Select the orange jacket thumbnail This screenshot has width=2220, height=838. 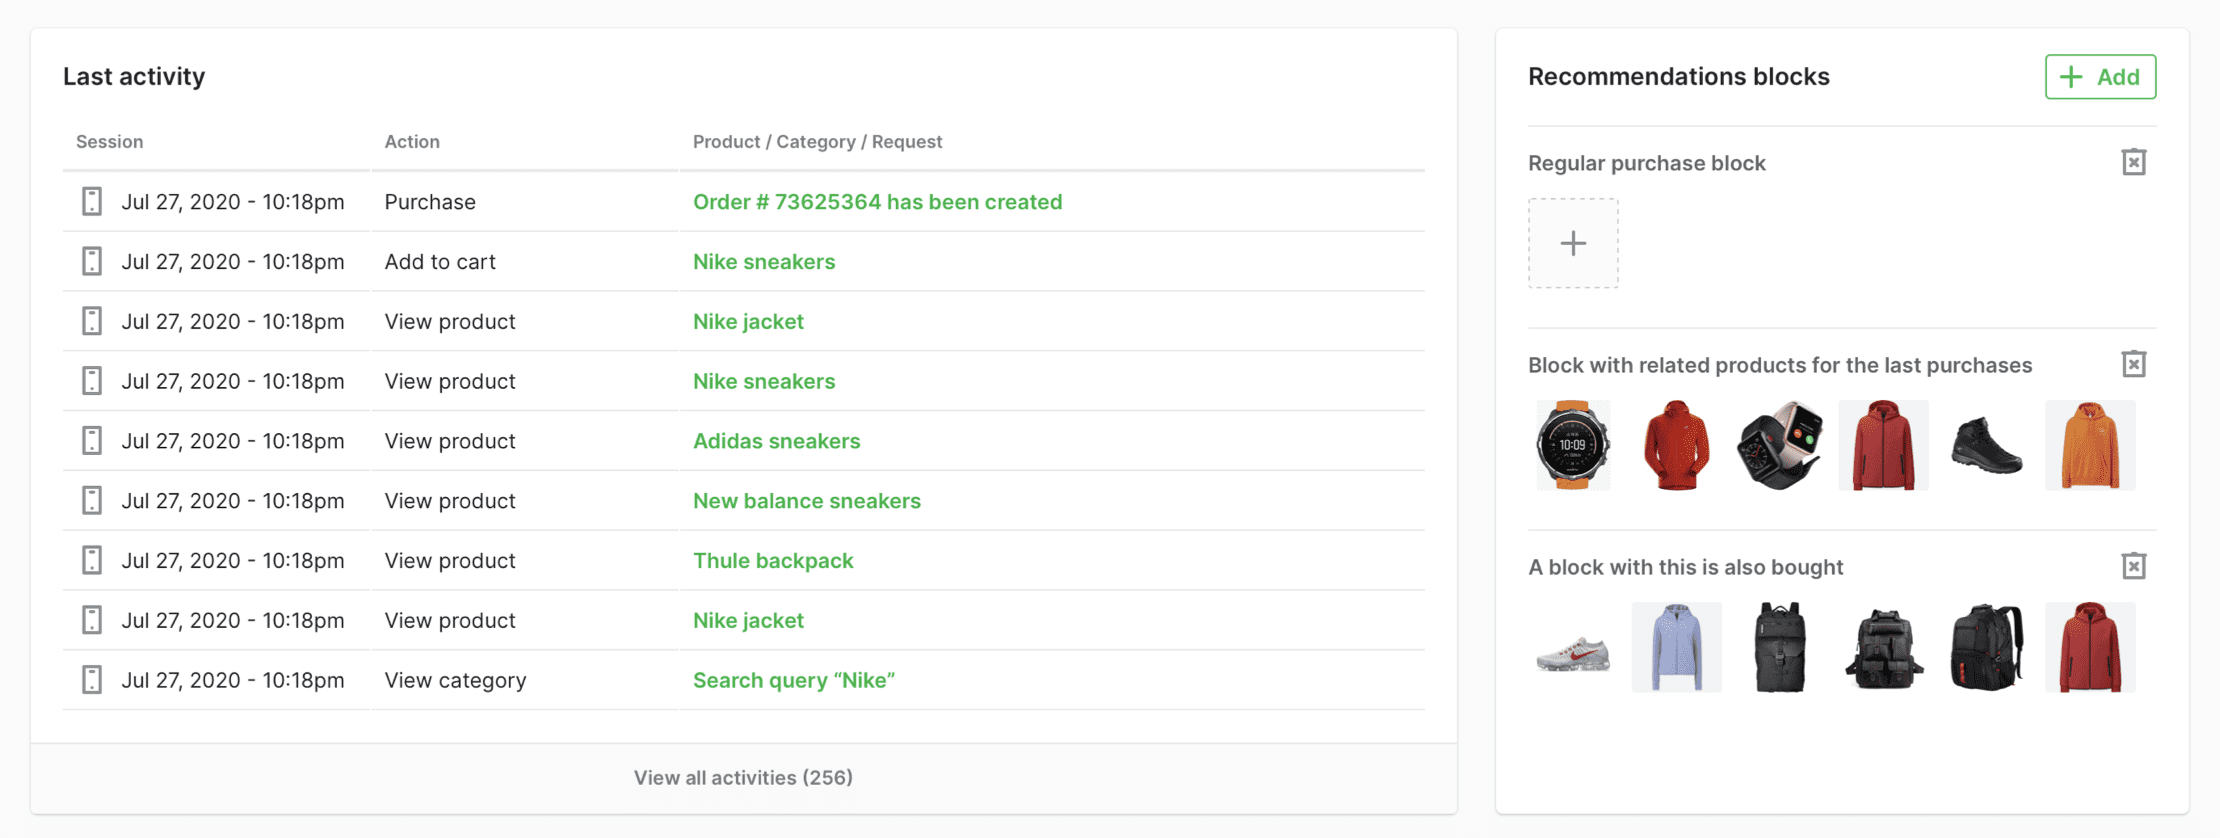tap(2090, 445)
